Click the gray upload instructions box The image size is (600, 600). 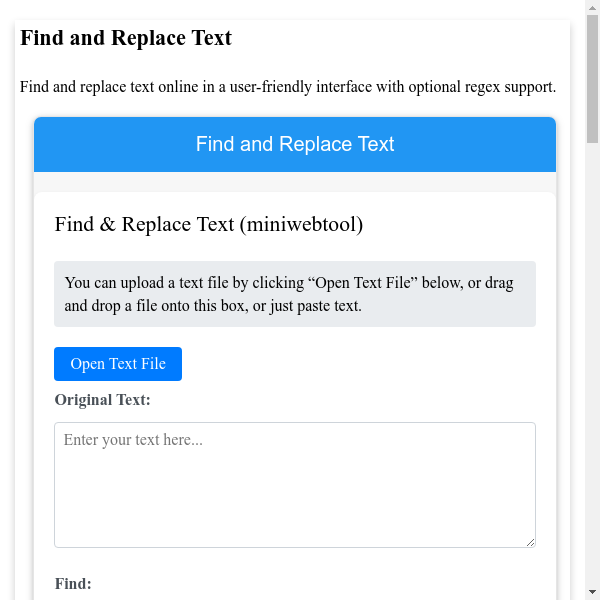pos(295,294)
